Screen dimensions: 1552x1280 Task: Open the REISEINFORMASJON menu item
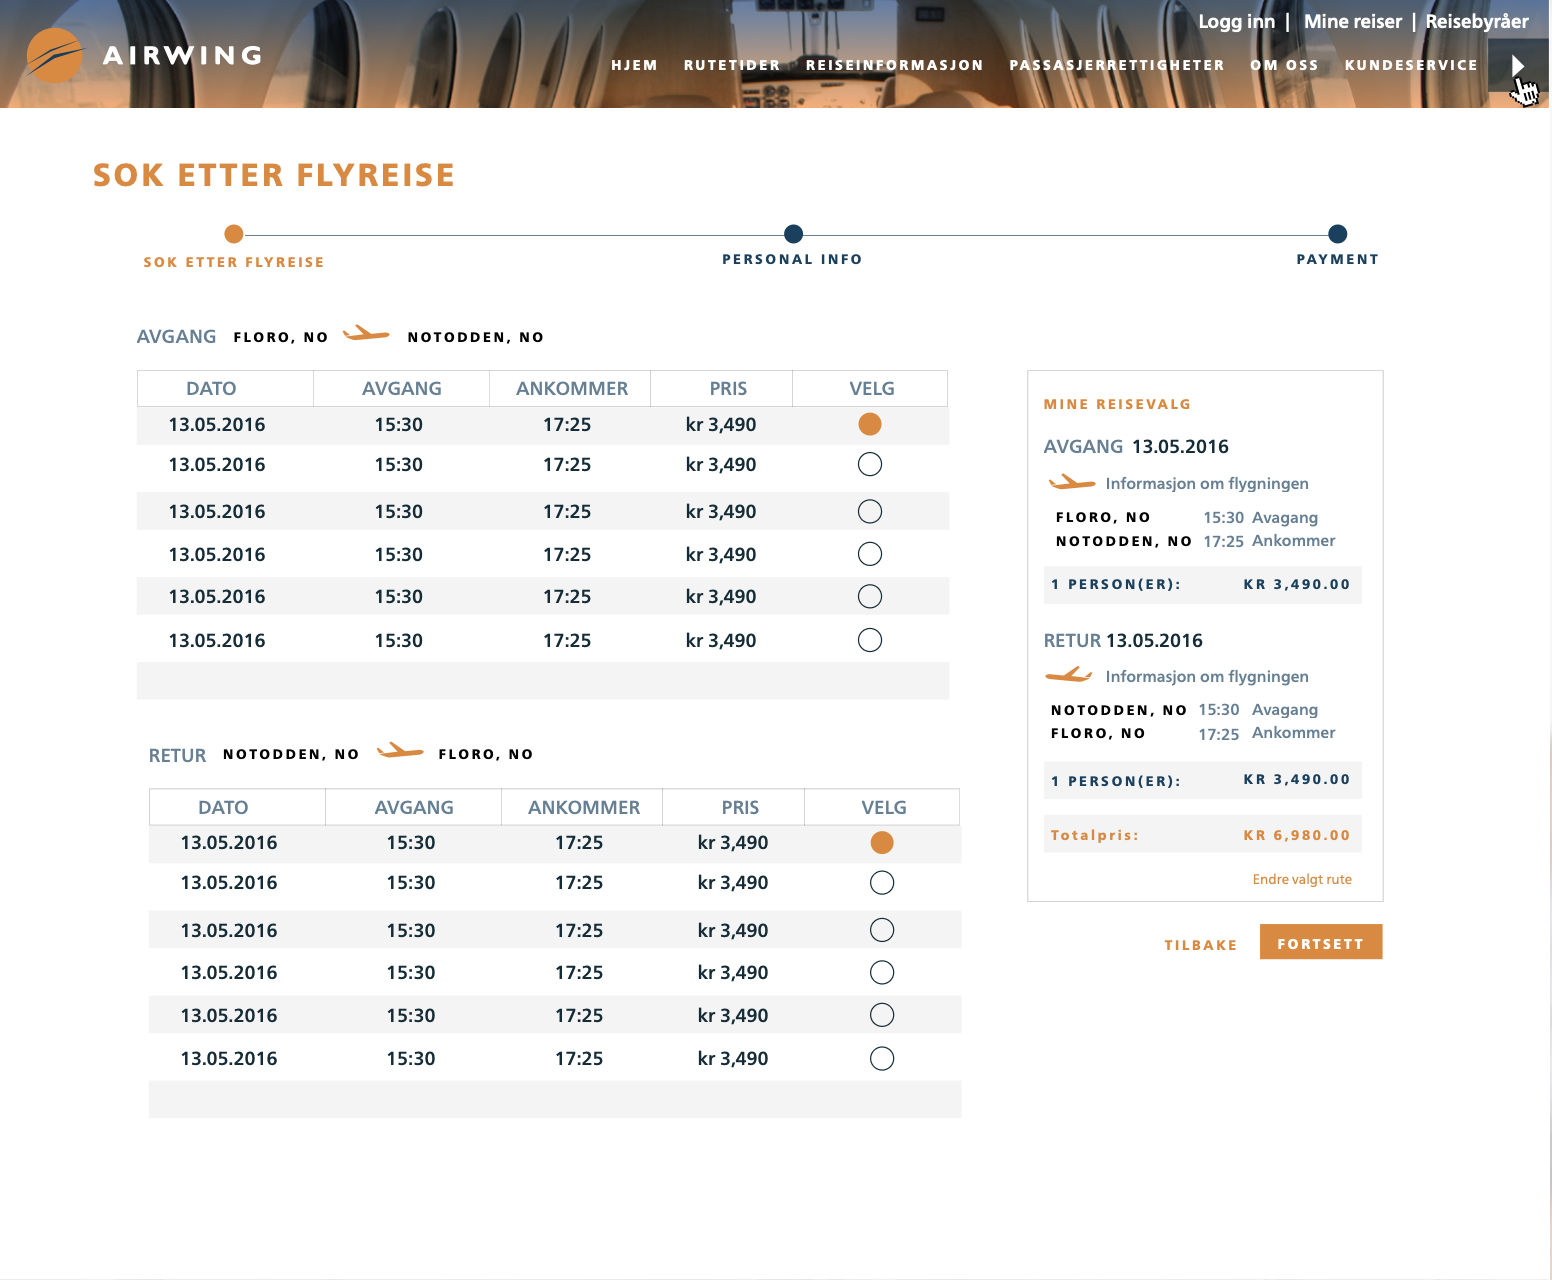(x=895, y=65)
